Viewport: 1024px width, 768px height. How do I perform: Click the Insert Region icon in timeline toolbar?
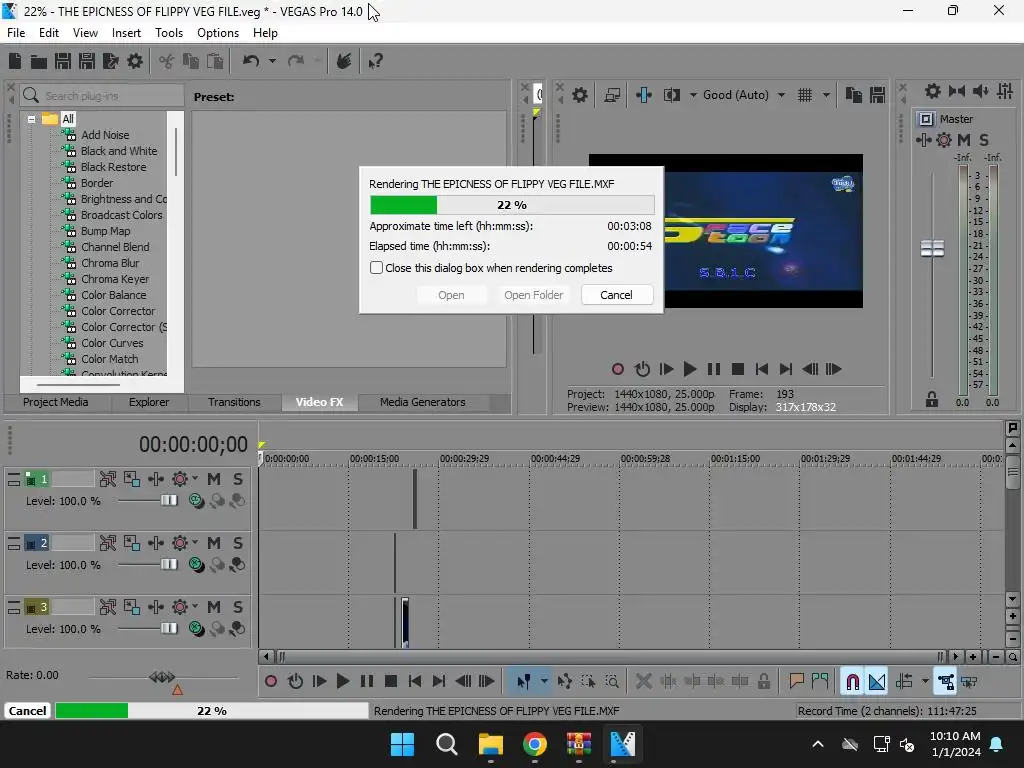(820, 681)
